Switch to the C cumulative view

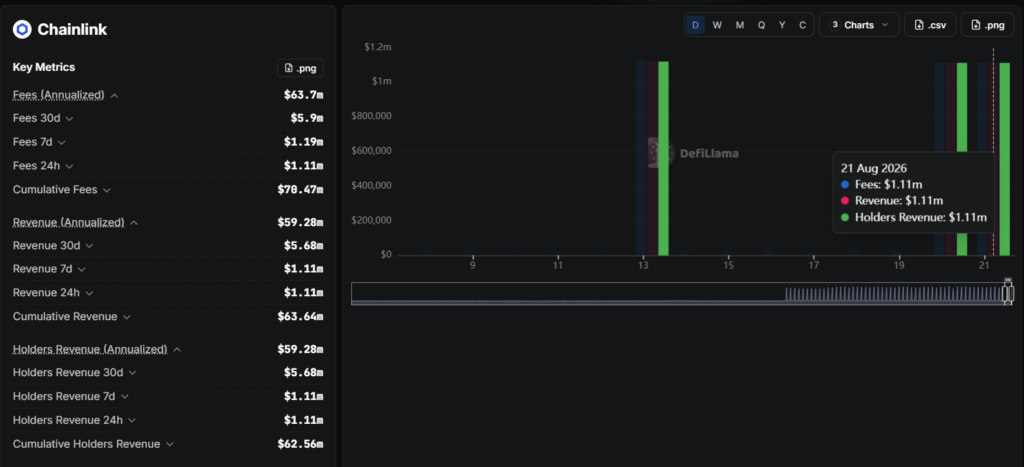(x=803, y=25)
